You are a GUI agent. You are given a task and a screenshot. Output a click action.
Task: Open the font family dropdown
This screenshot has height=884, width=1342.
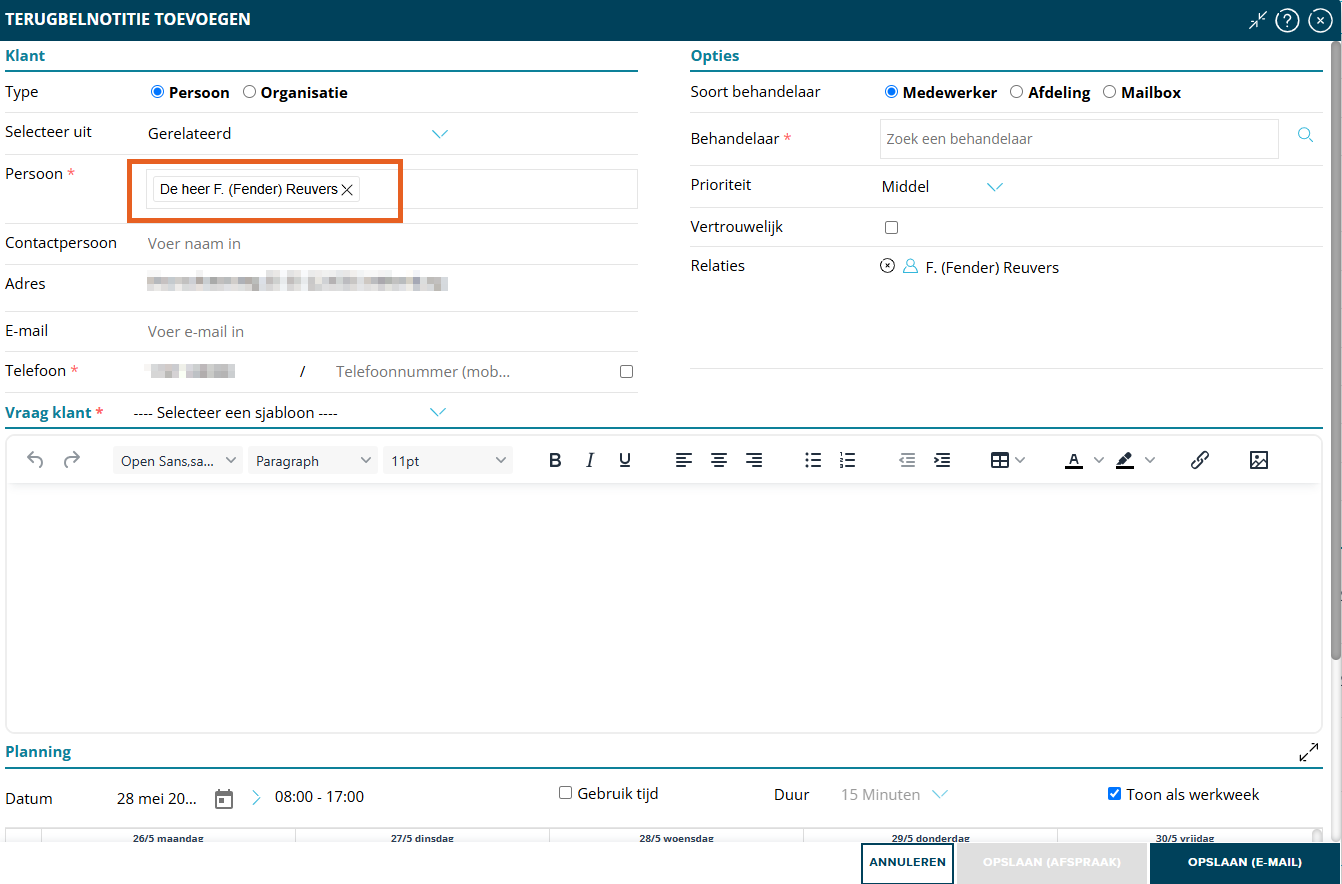(x=178, y=461)
